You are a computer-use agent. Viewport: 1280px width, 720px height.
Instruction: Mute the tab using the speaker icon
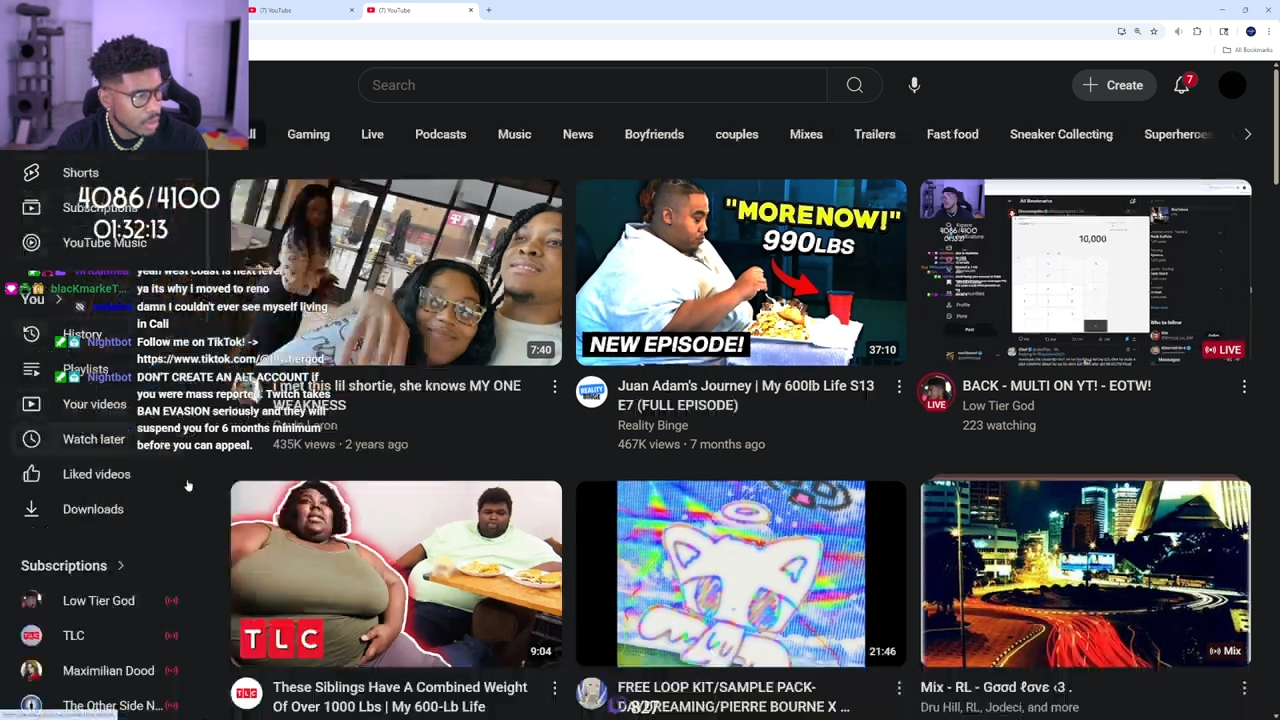(x=1179, y=32)
